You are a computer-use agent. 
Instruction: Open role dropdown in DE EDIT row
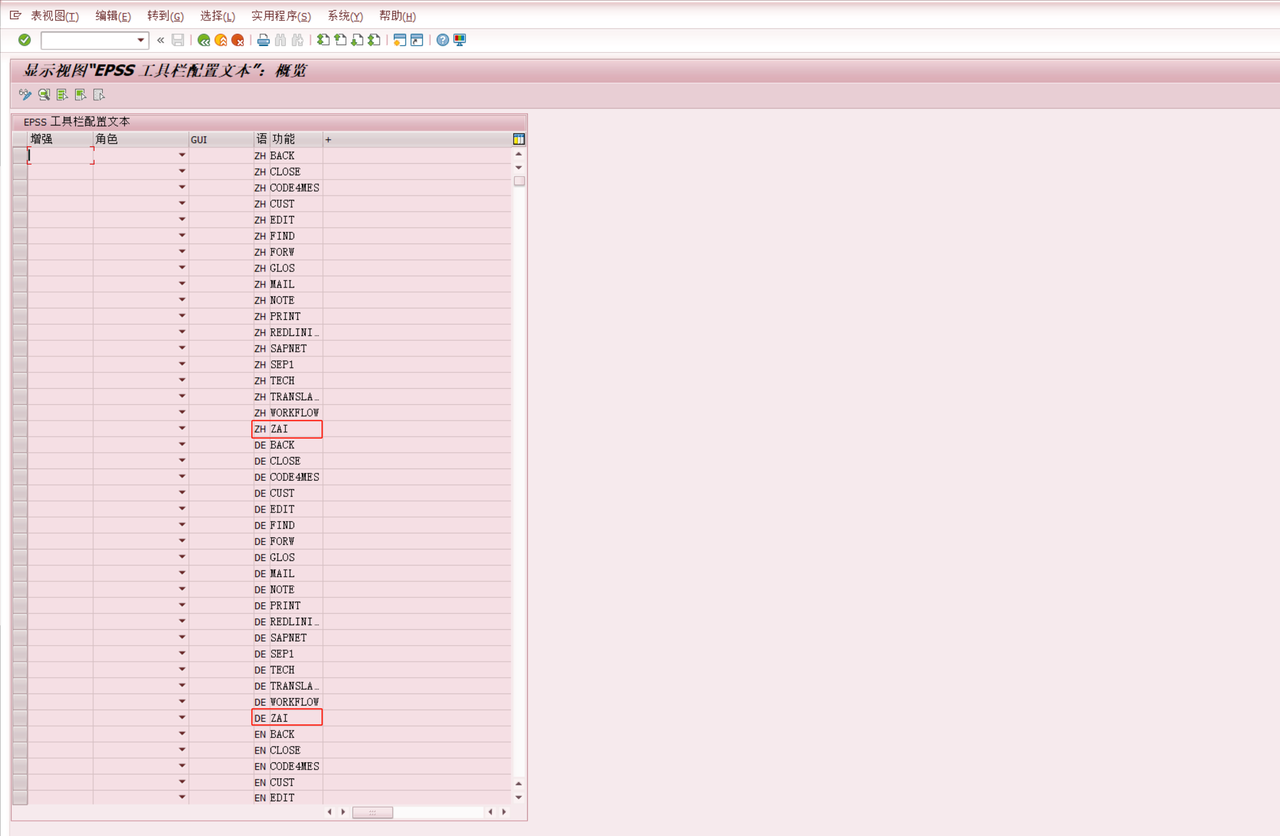click(182, 509)
